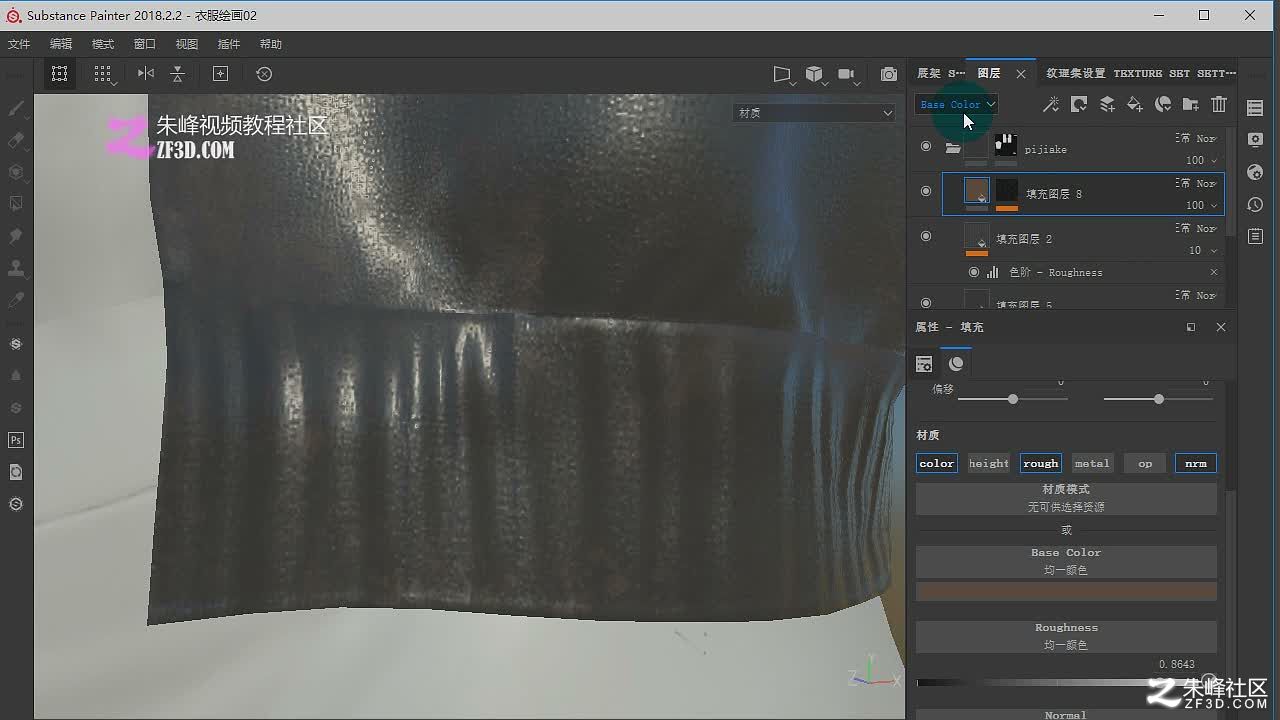The image size is (1280, 720).
Task: Remove the 色阶 - Roughness effect
Action: (x=1214, y=272)
